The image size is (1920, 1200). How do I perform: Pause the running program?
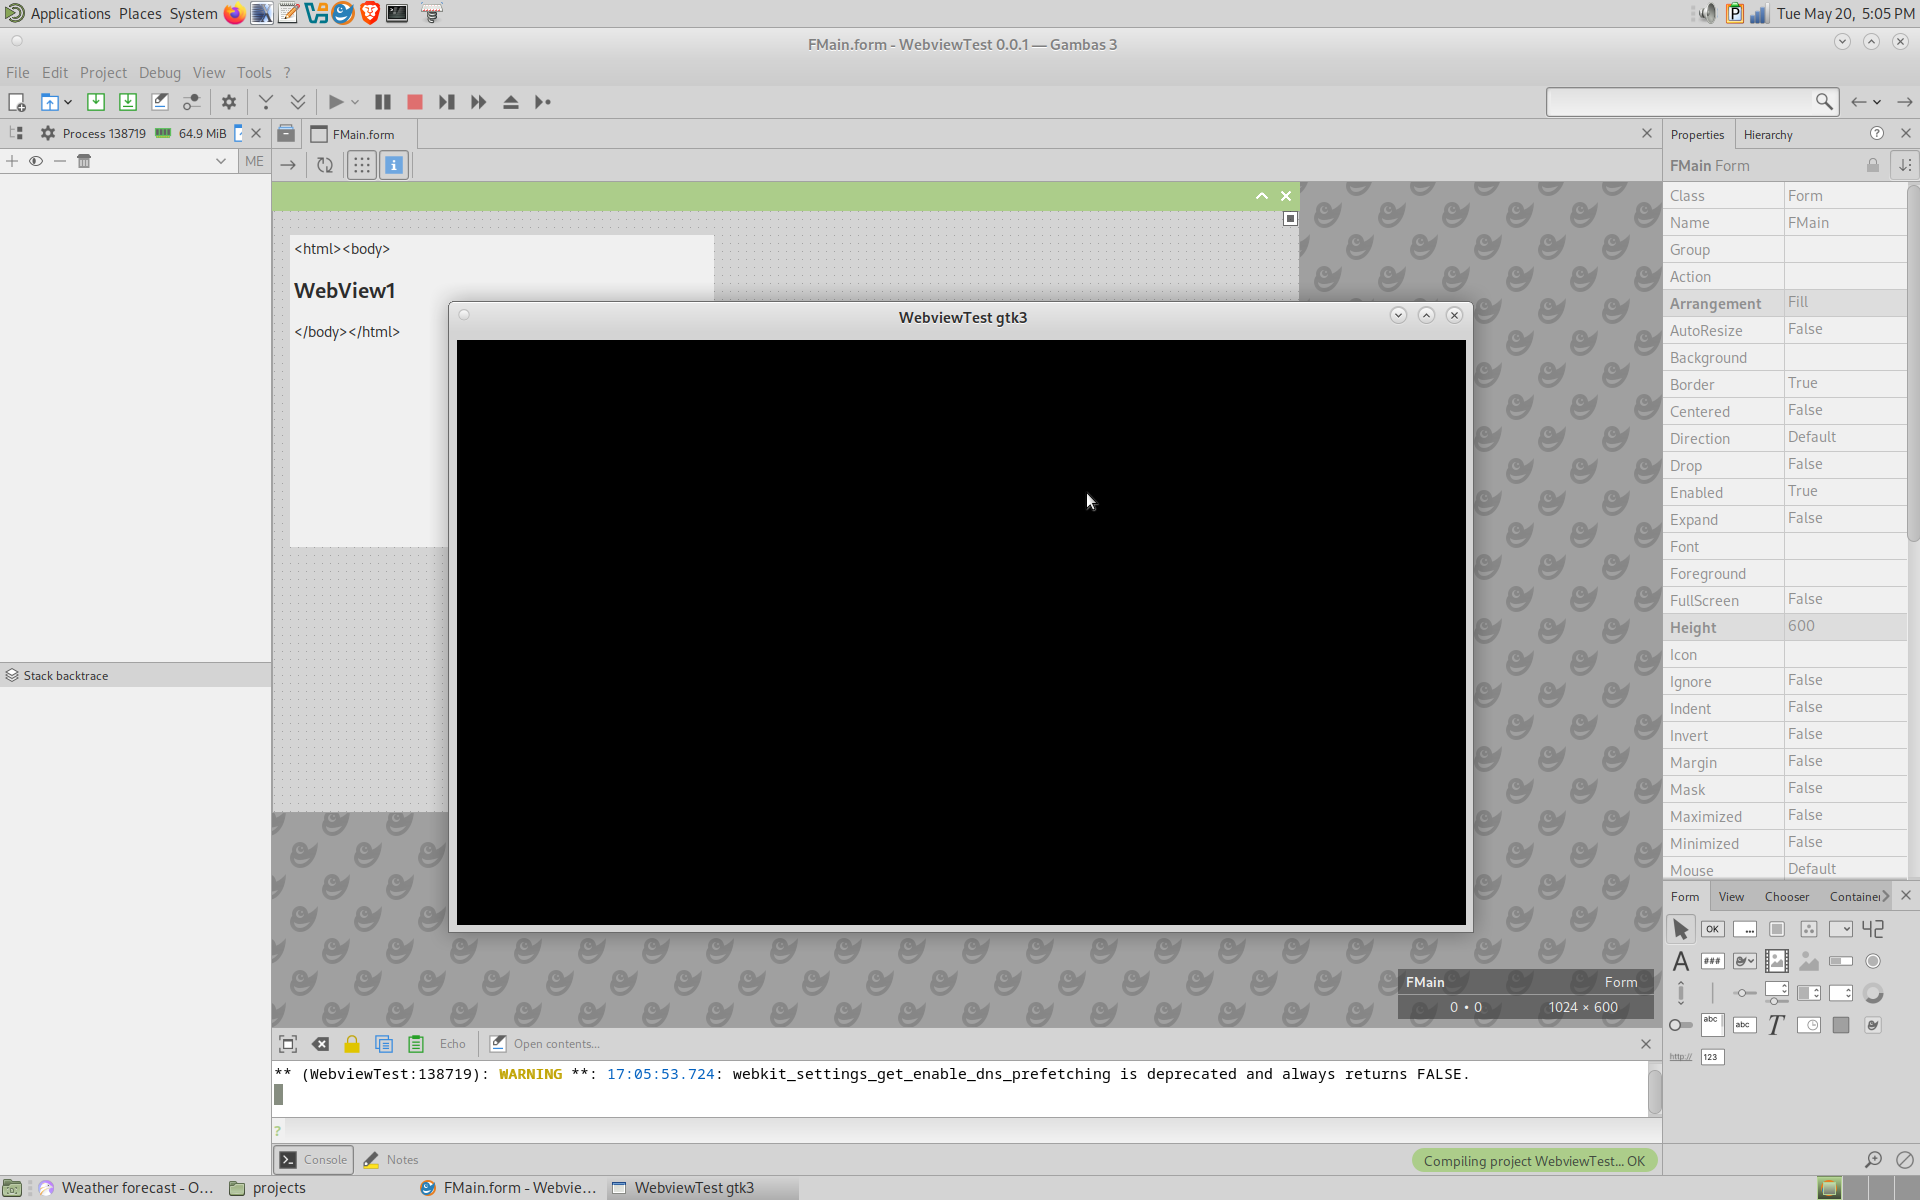[x=382, y=102]
